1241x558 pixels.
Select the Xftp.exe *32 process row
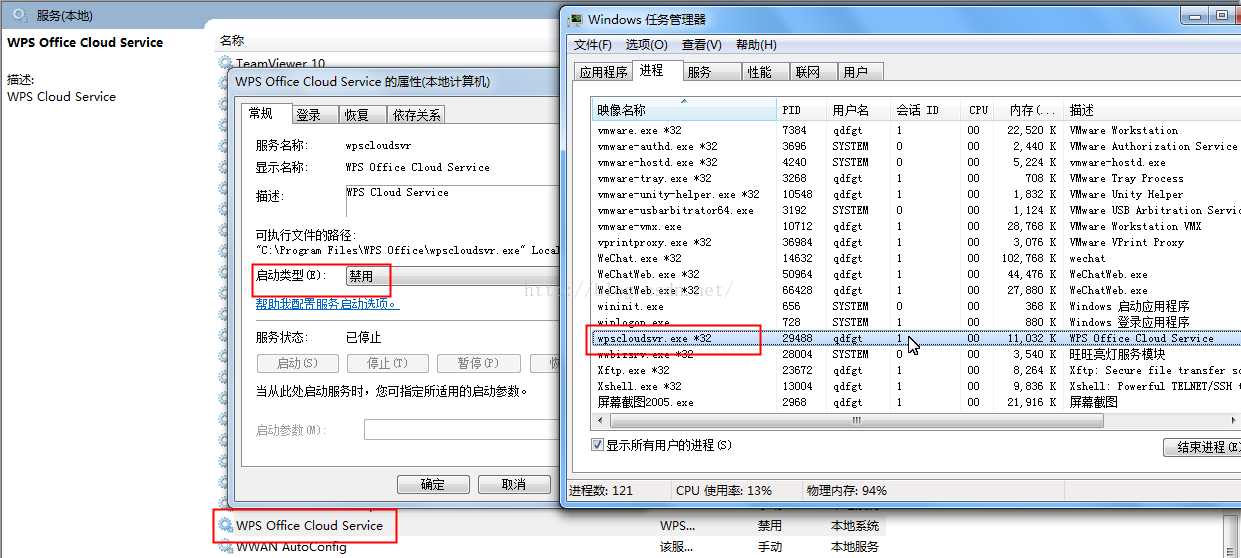[x=916, y=370]
